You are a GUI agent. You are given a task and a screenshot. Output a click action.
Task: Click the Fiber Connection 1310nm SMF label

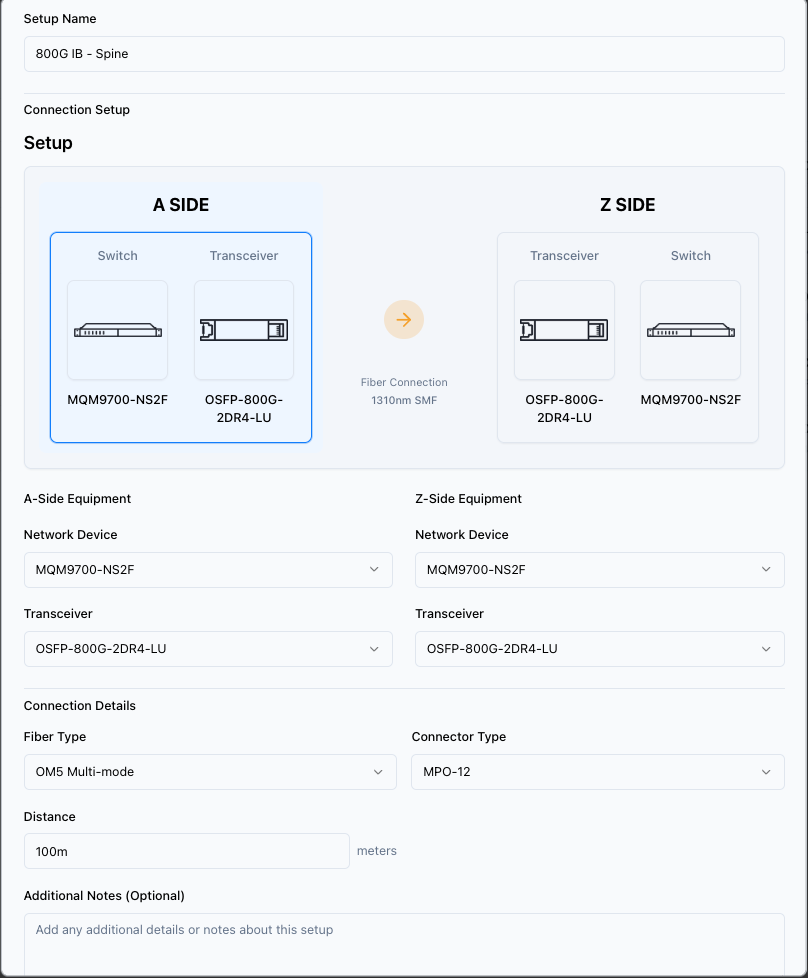pyautogui.click(x=404, y=390)
